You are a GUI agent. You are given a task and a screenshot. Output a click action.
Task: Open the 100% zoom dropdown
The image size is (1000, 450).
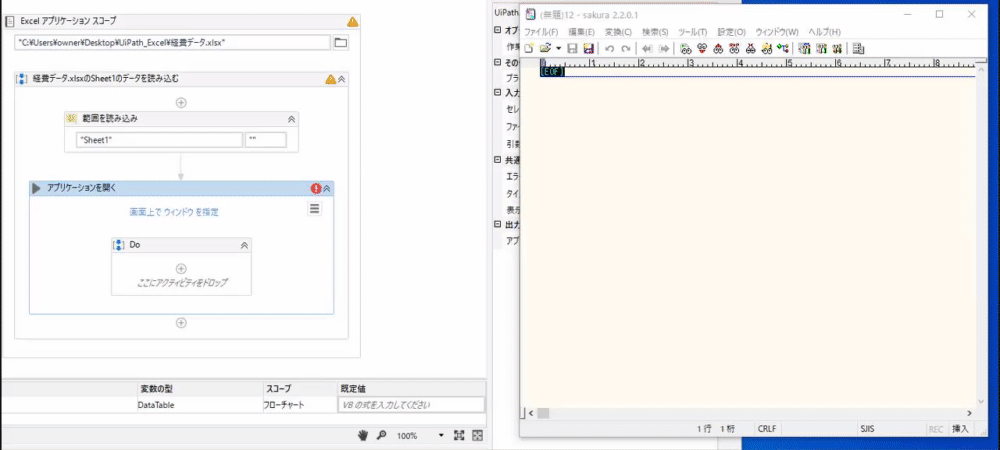(x=441, y=436)
